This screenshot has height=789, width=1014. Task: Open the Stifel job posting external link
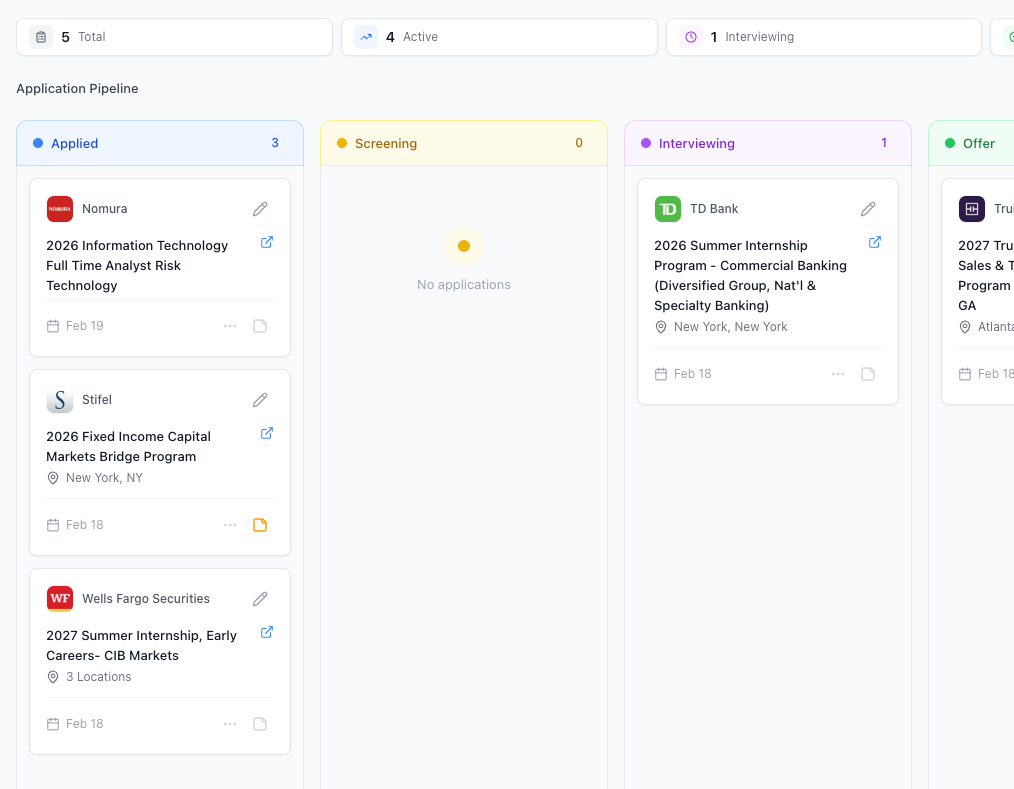point(266,433)
